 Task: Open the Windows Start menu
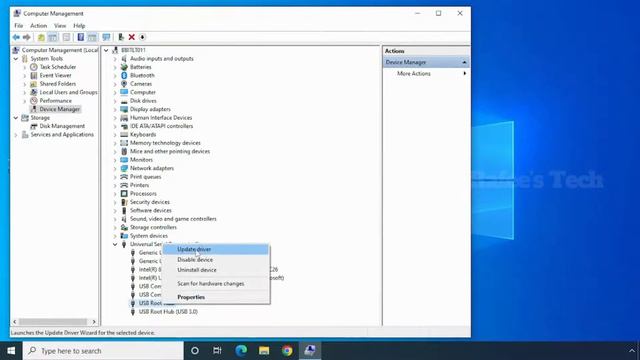(11, 351)
